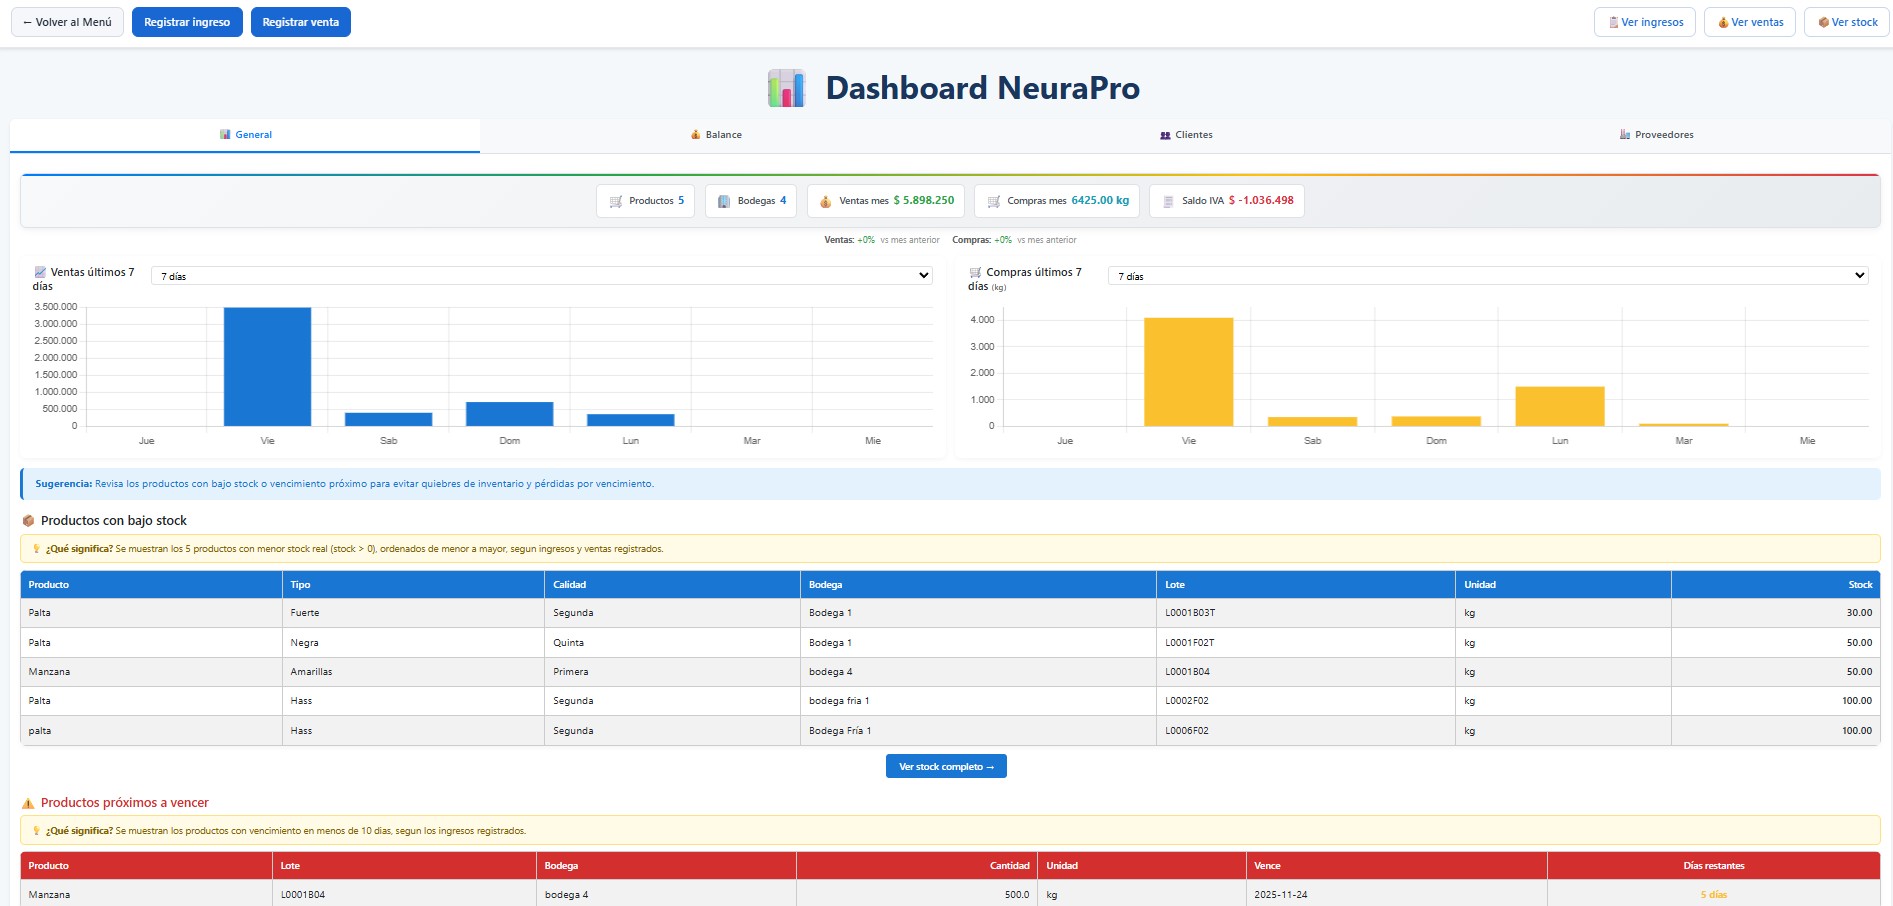This screenshot has width=1893, height=906.
Task: Click the chart icon beside Ventas últimos 7 días
Action: point(40,271)
